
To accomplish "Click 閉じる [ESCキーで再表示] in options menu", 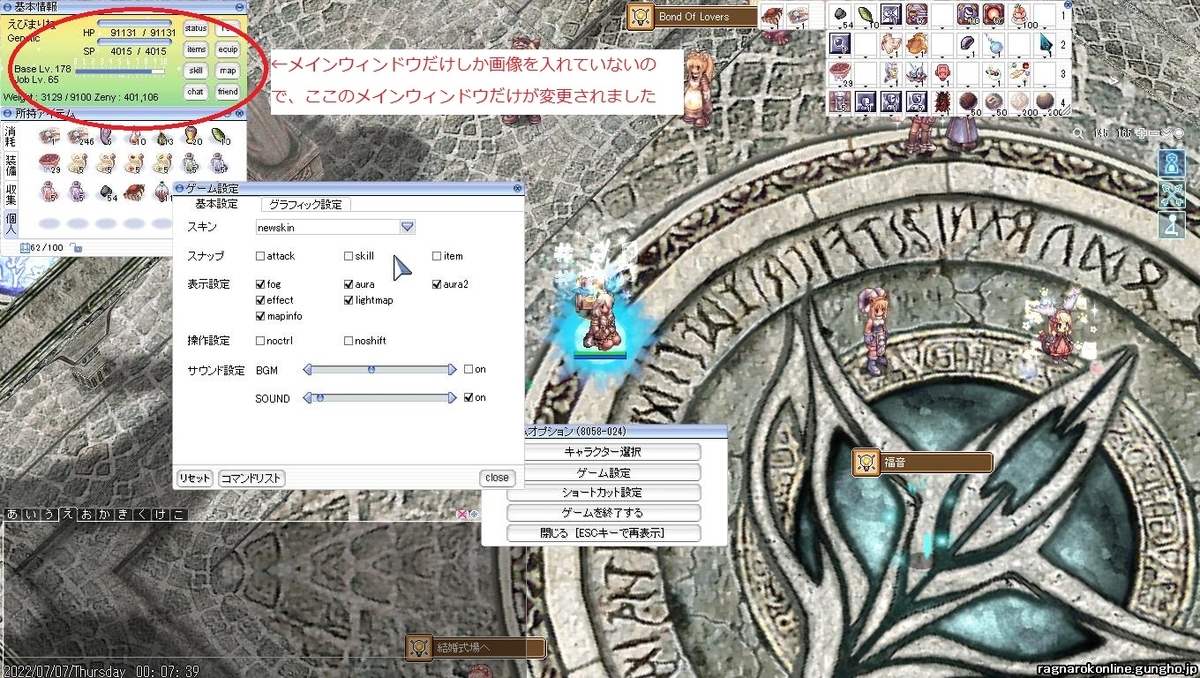I will click(603, 533).
